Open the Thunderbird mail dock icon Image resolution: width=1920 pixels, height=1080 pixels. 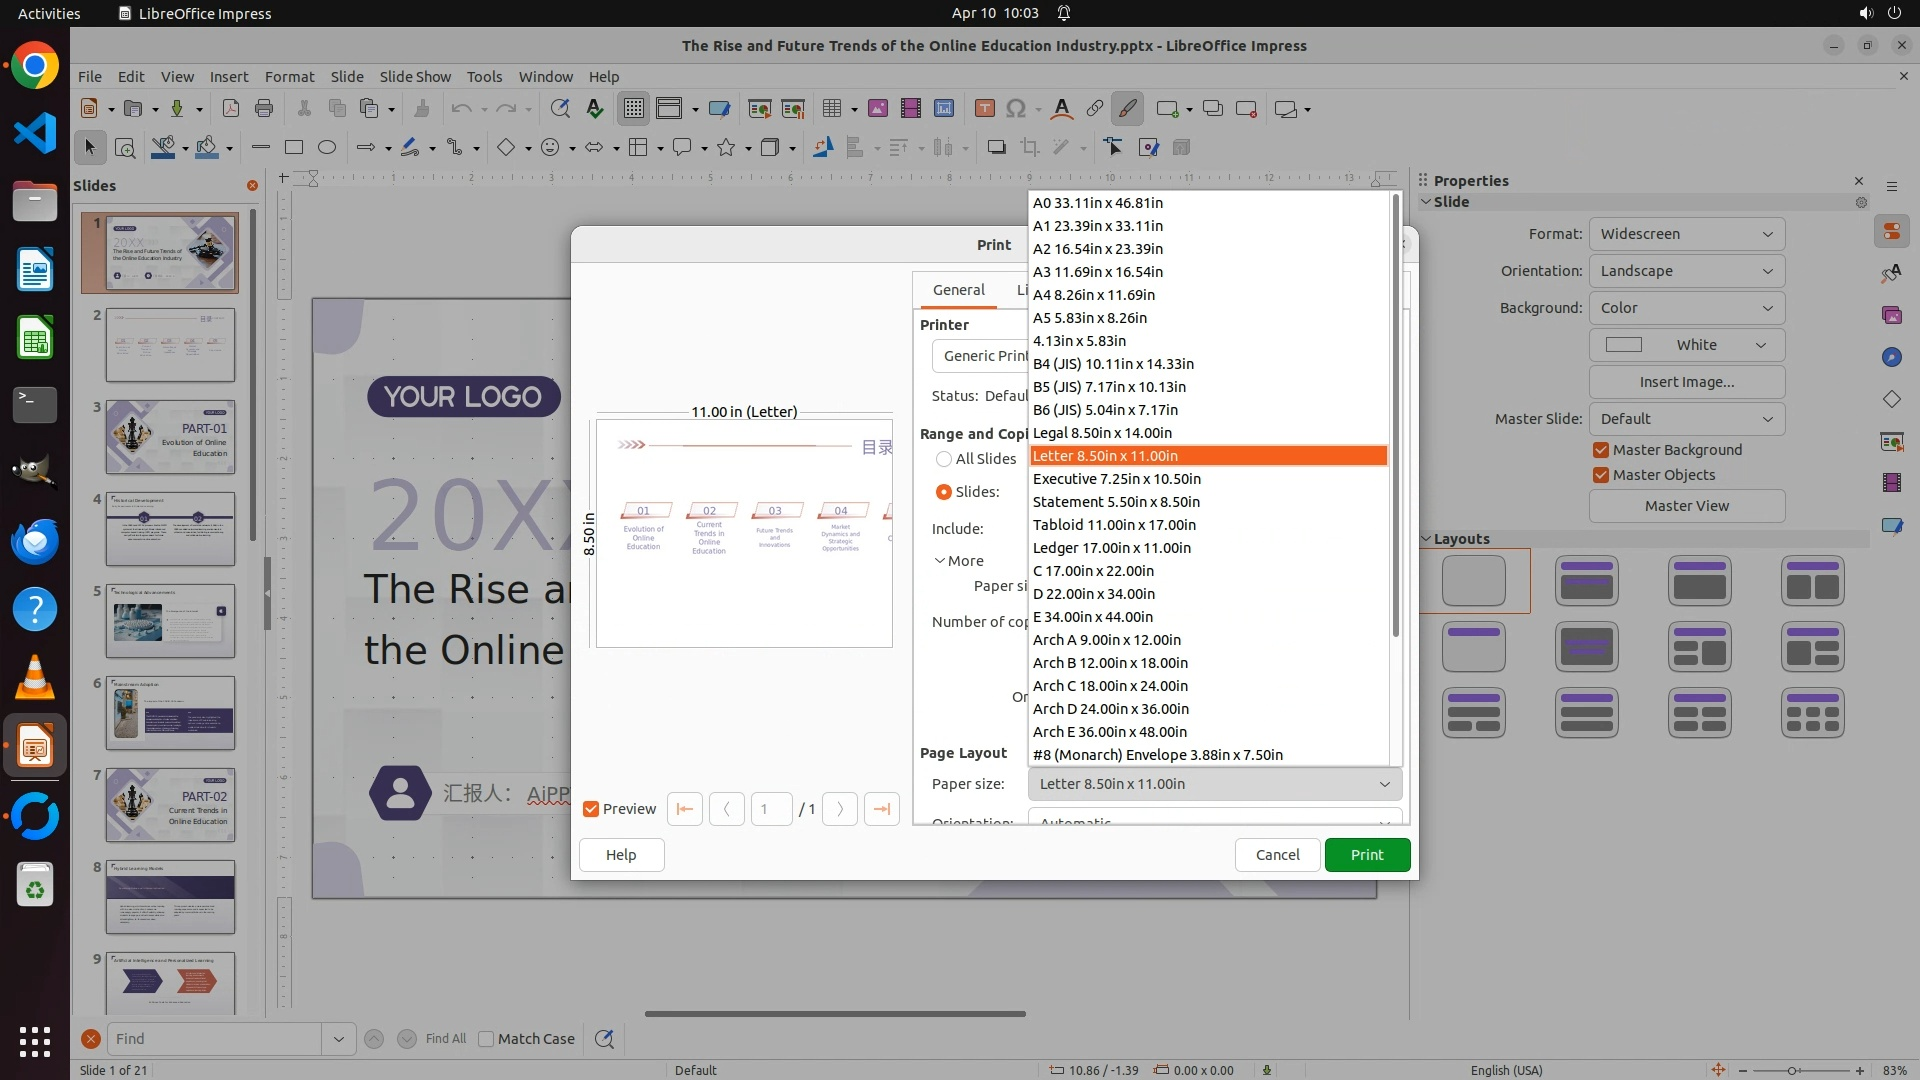(x=34, y=541)
